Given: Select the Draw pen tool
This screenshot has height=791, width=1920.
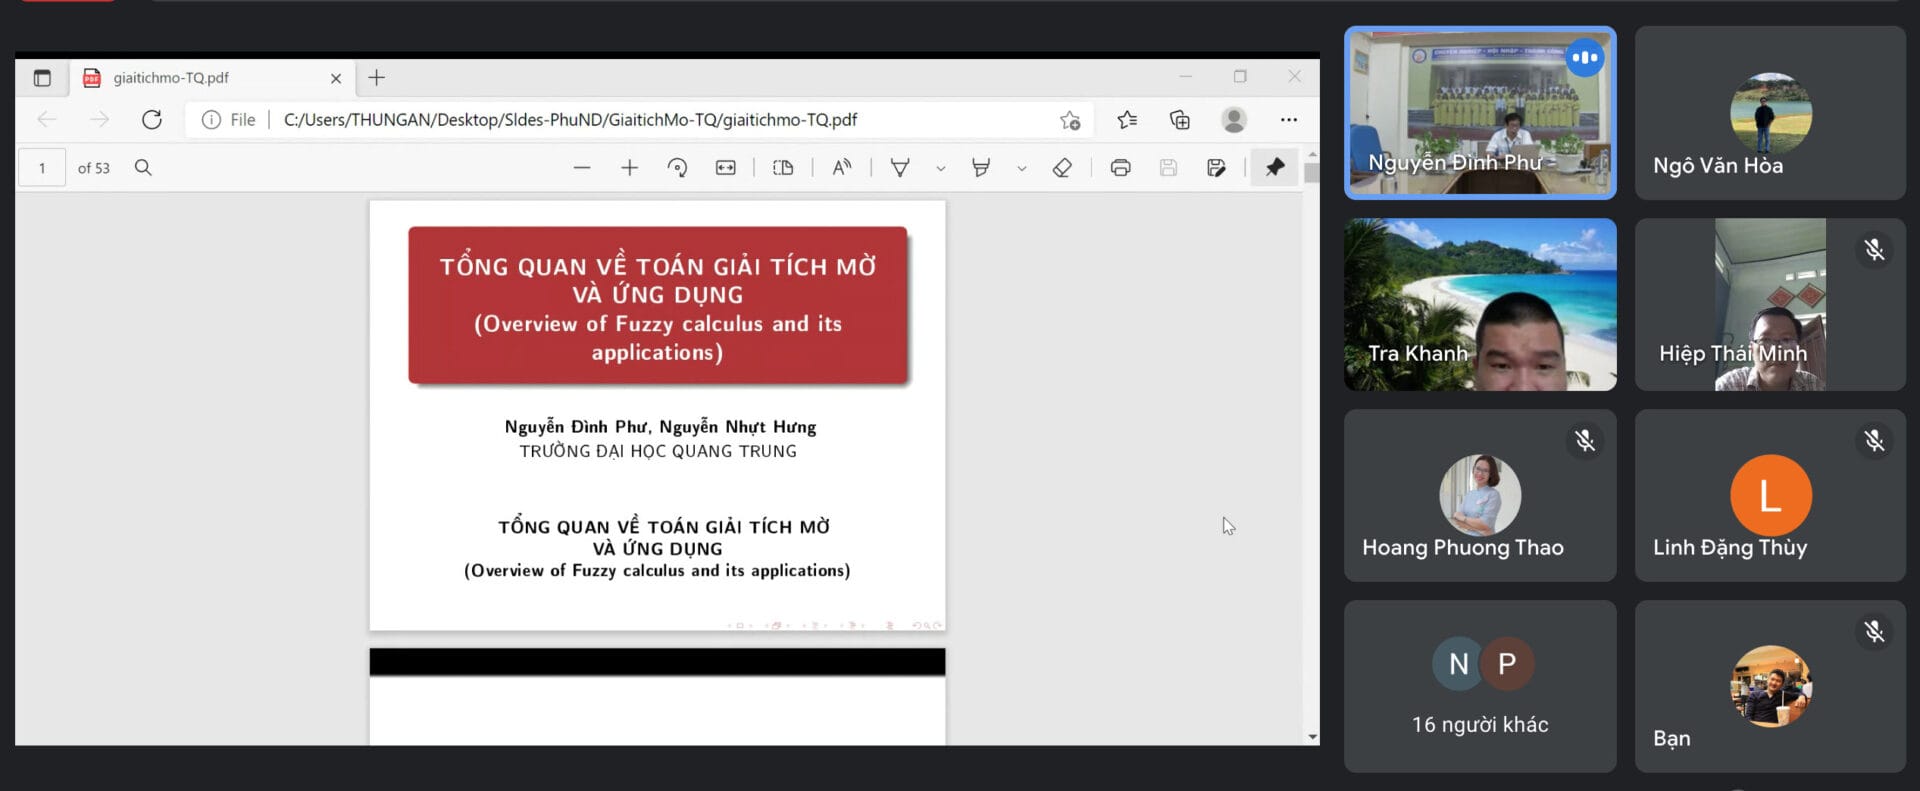Looking at the screenshot, I should [900, 168].
